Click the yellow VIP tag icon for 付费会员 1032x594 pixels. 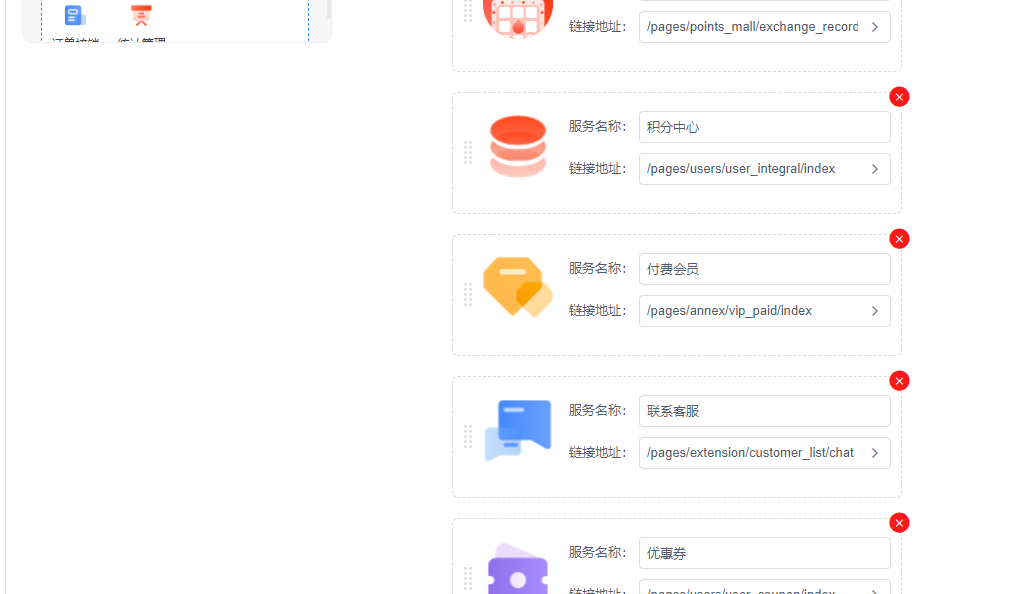pyautogui.click(x=518, y=287)
